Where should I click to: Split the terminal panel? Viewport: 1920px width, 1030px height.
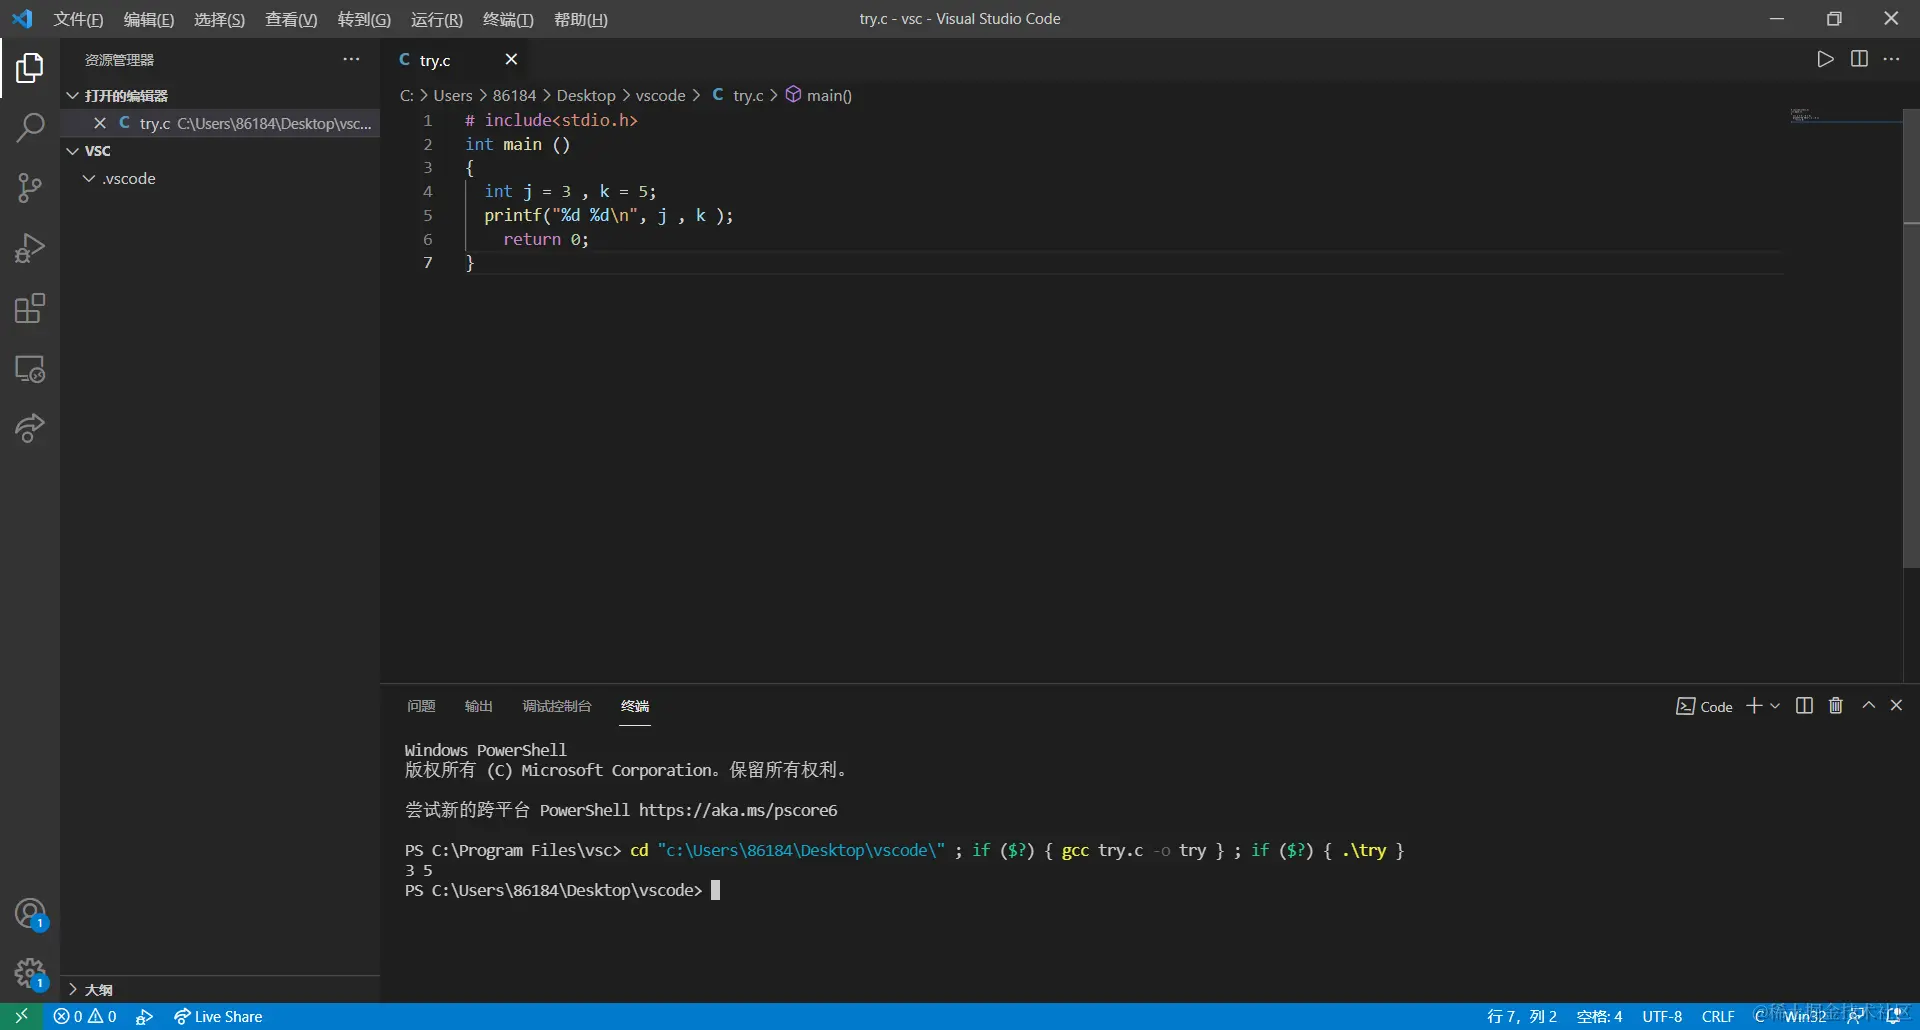pyautogui.click(x=1804, y=706)
